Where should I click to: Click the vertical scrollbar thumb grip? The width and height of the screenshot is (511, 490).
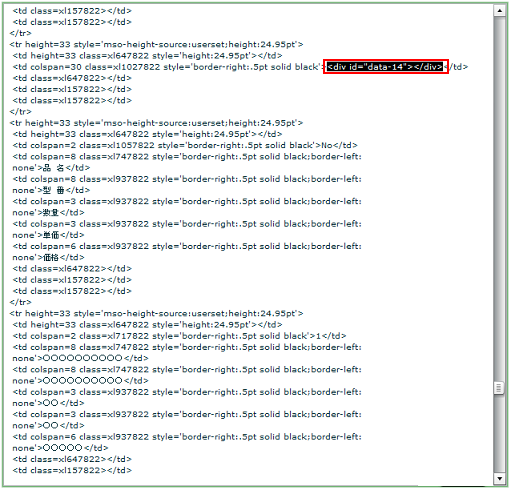tap(499, 388)
